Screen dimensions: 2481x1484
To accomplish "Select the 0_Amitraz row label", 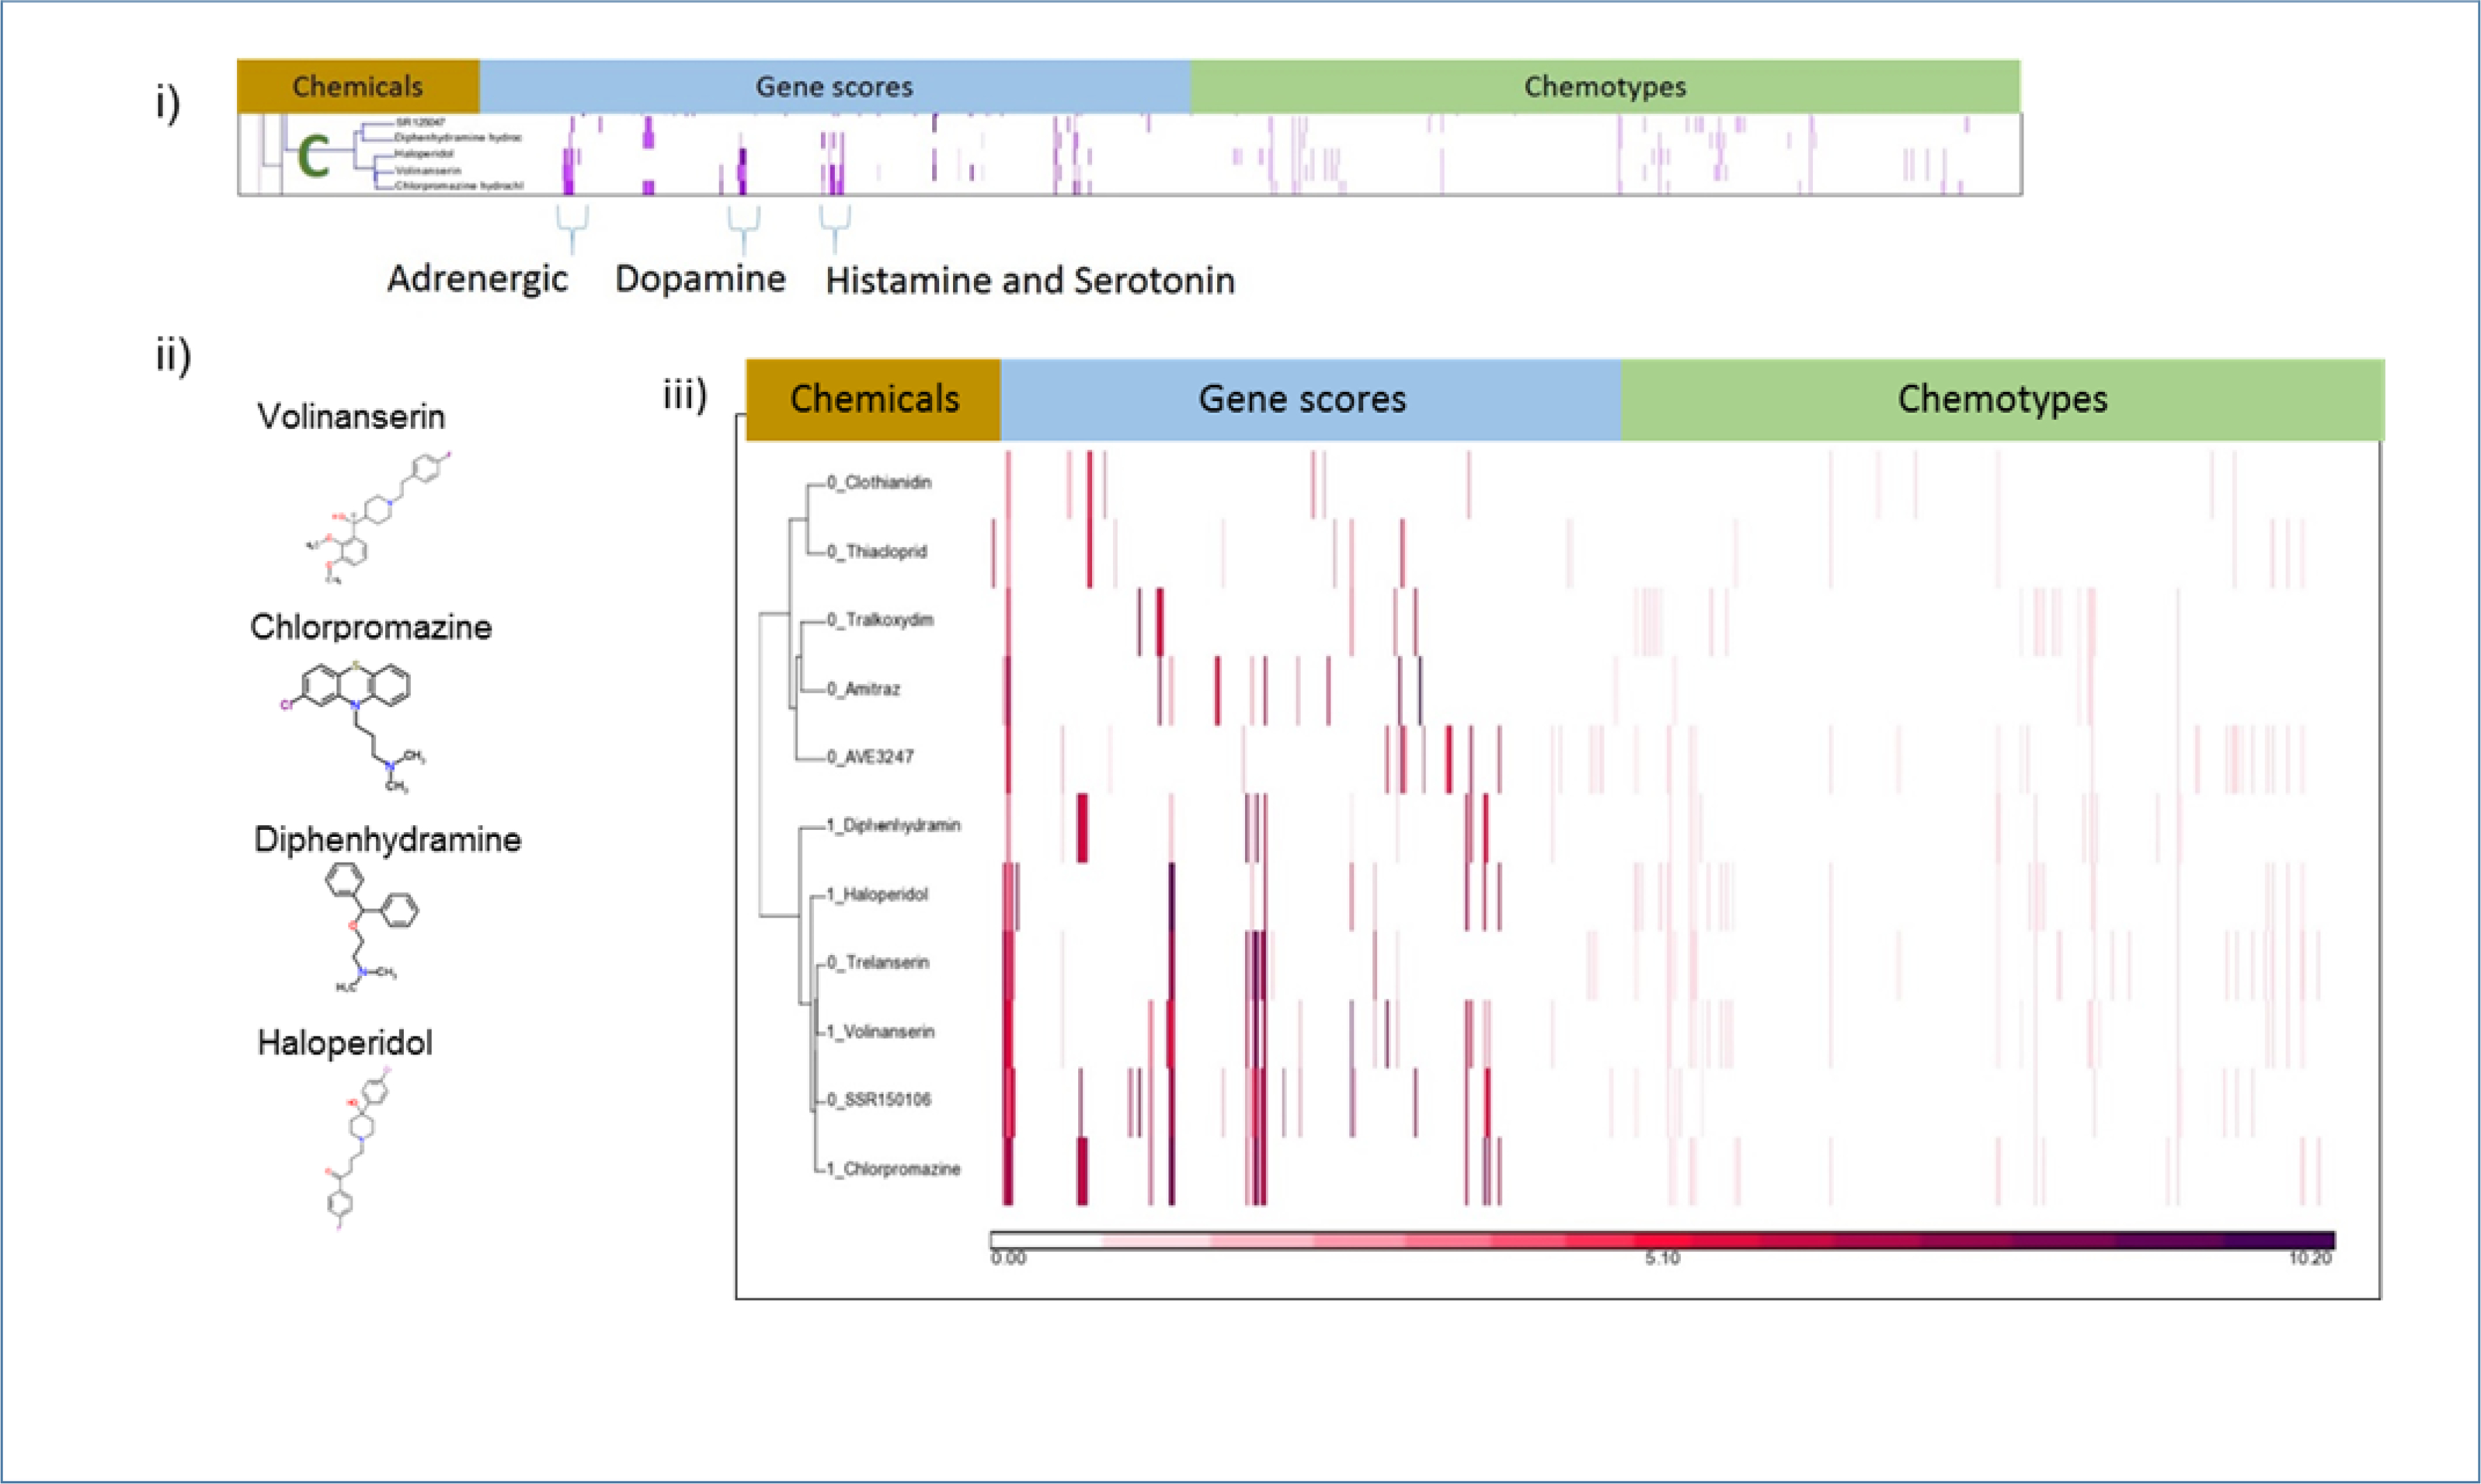I will click(863, 689).
